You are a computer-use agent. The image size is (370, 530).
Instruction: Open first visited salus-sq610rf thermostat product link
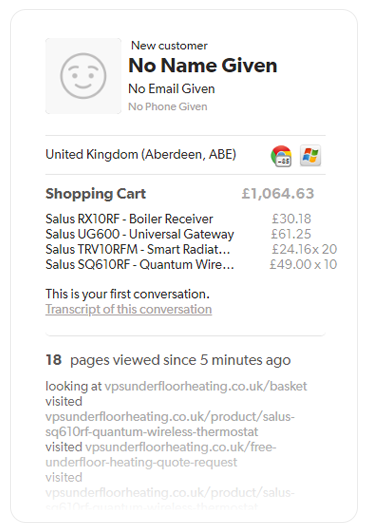170,424
